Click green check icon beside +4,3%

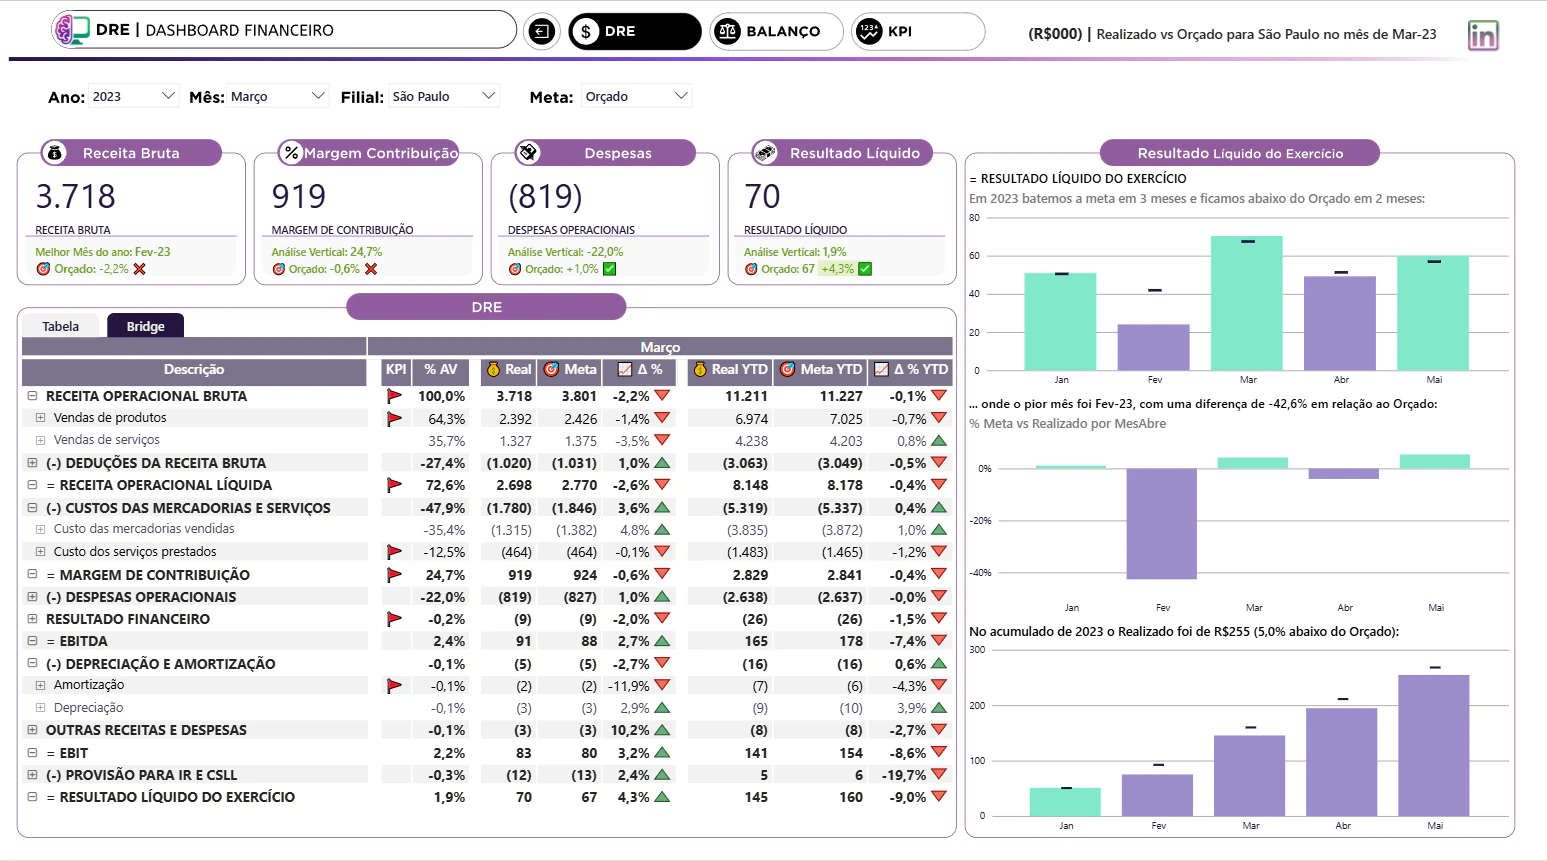pos(865,269)
